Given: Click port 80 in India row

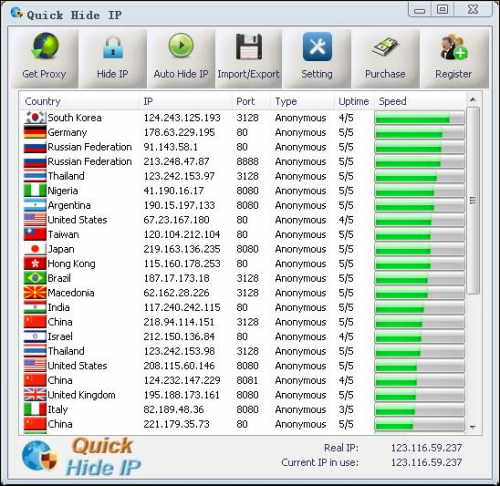Looking at the screenshot, I should tap(242, 307).
